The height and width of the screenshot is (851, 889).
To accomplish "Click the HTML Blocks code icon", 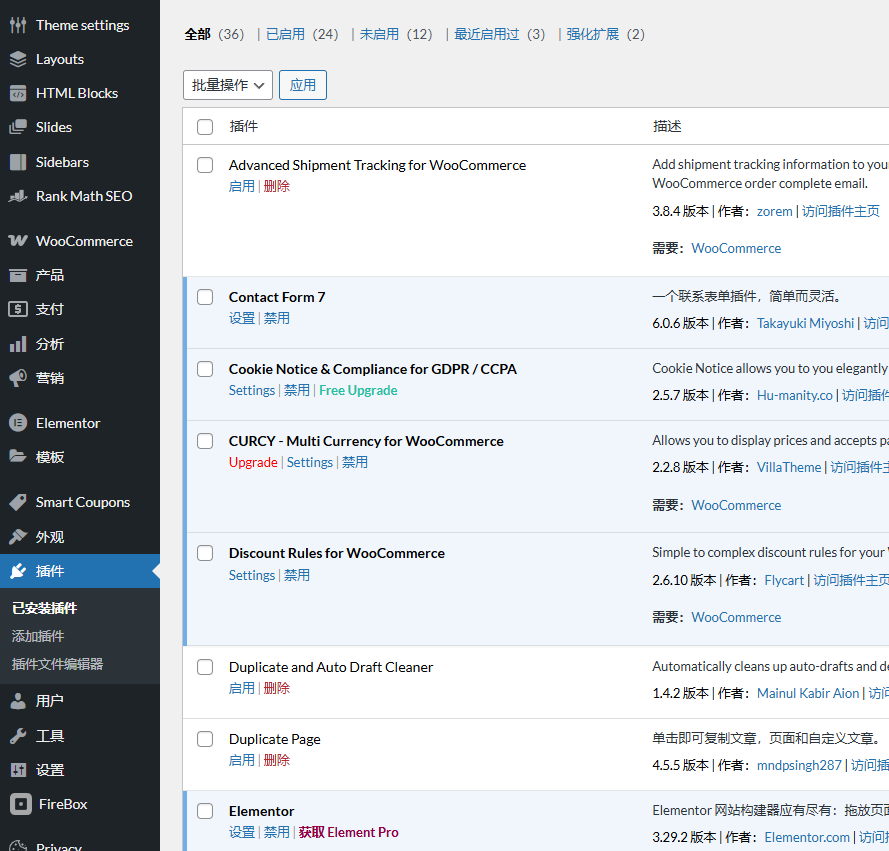I will pyautogui.click(x=18, y=93).
